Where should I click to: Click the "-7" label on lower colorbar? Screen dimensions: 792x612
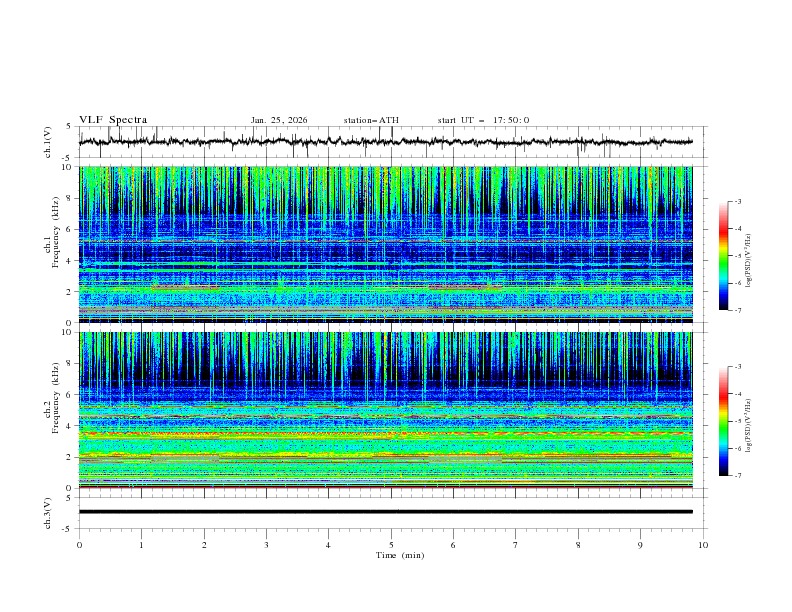tap(738, 476)
